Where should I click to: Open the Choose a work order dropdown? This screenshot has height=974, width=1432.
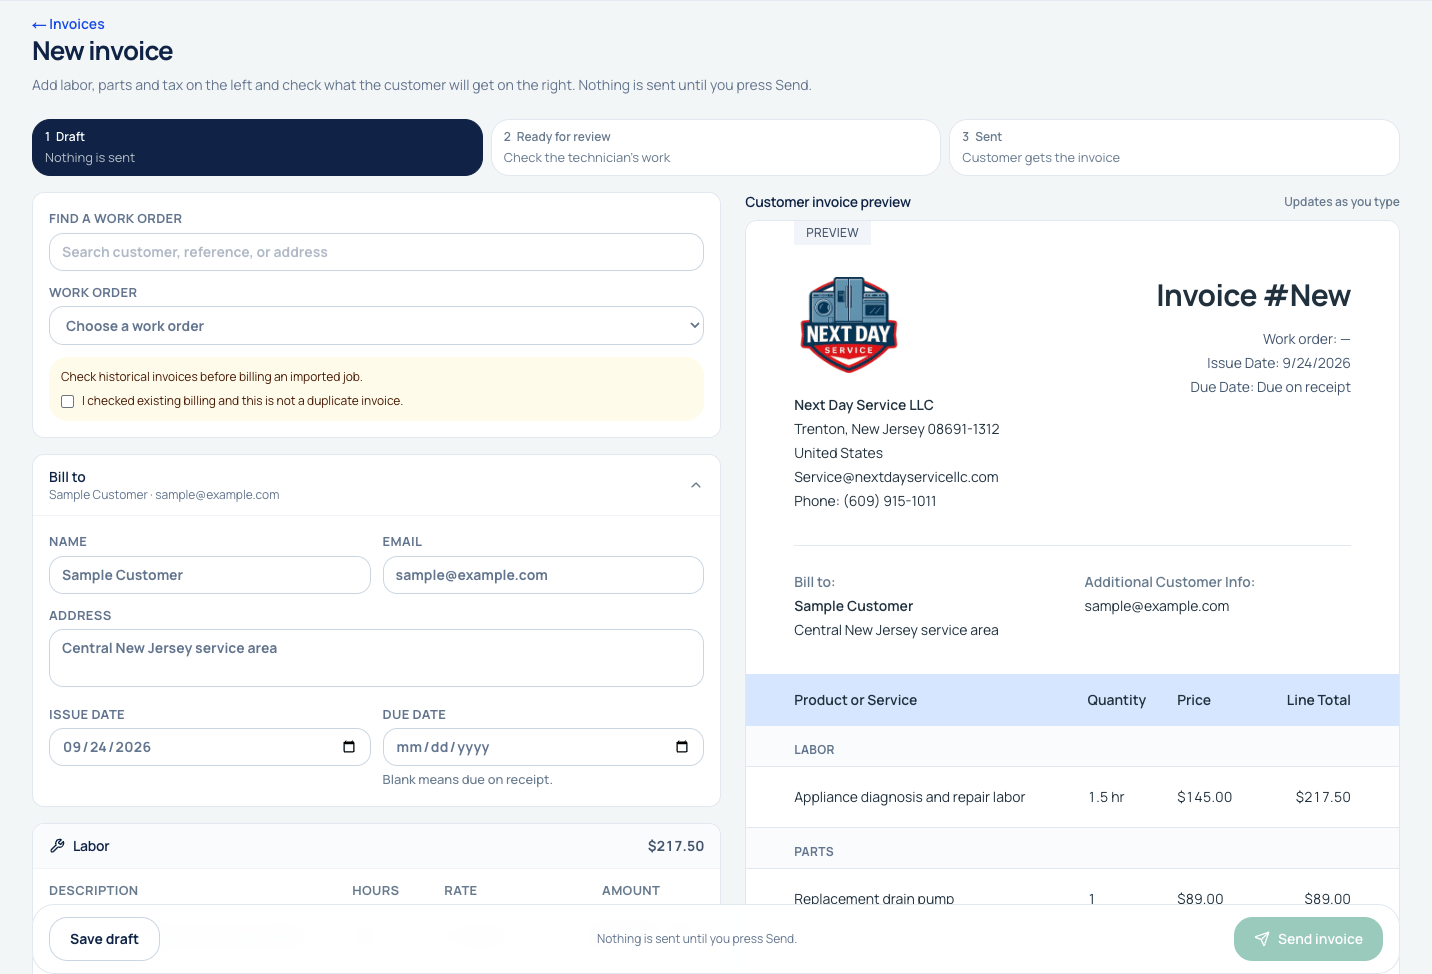click(376, 326)
